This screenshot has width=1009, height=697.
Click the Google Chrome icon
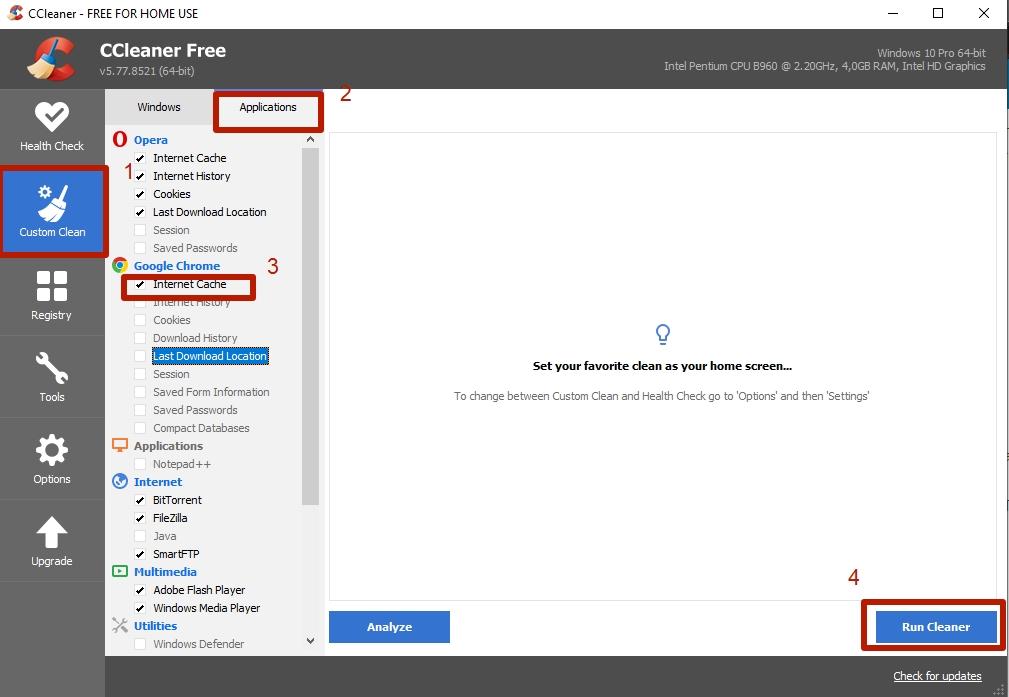coord(120,265)
